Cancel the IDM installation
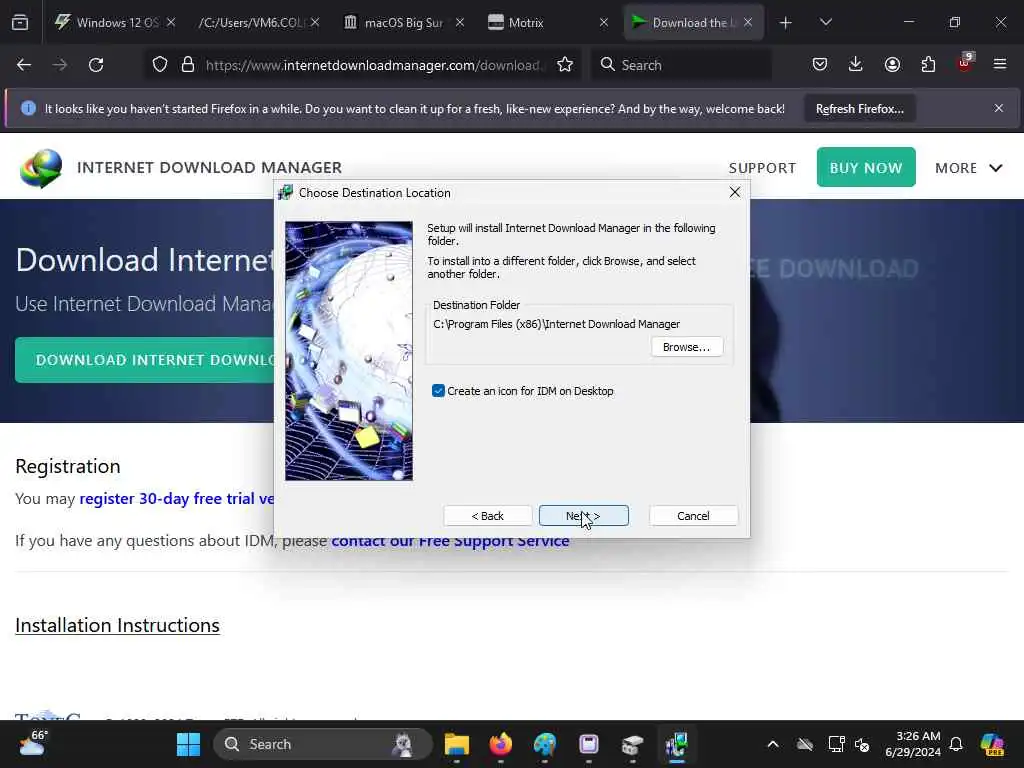This screenshot has width=1024, height=768. (693, 515)
